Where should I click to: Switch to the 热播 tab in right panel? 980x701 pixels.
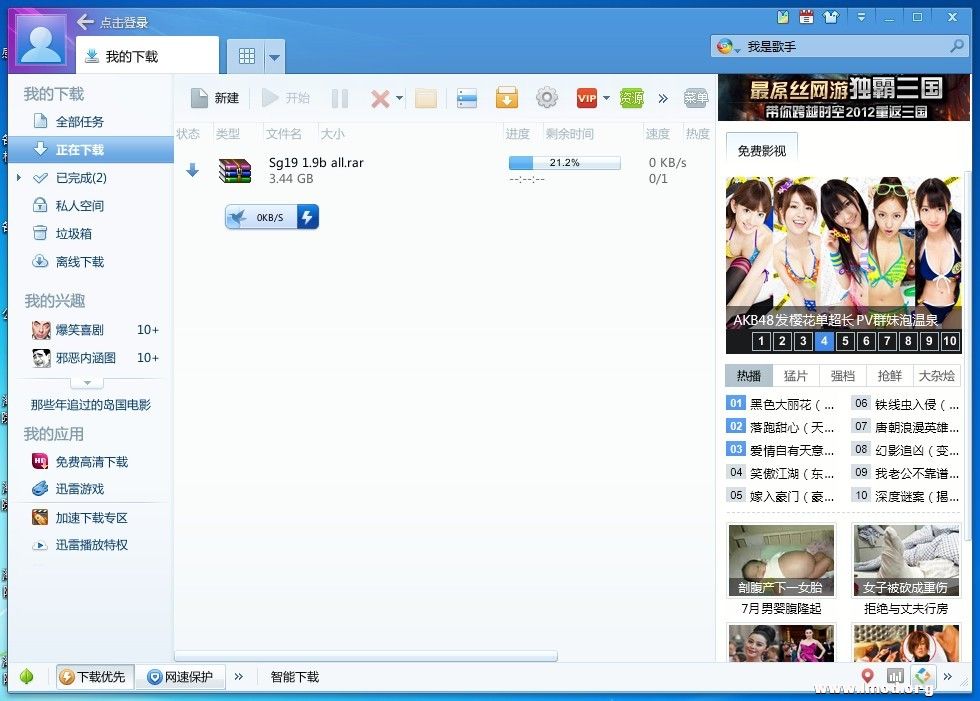pyautogui.click(x=747, y=375)
